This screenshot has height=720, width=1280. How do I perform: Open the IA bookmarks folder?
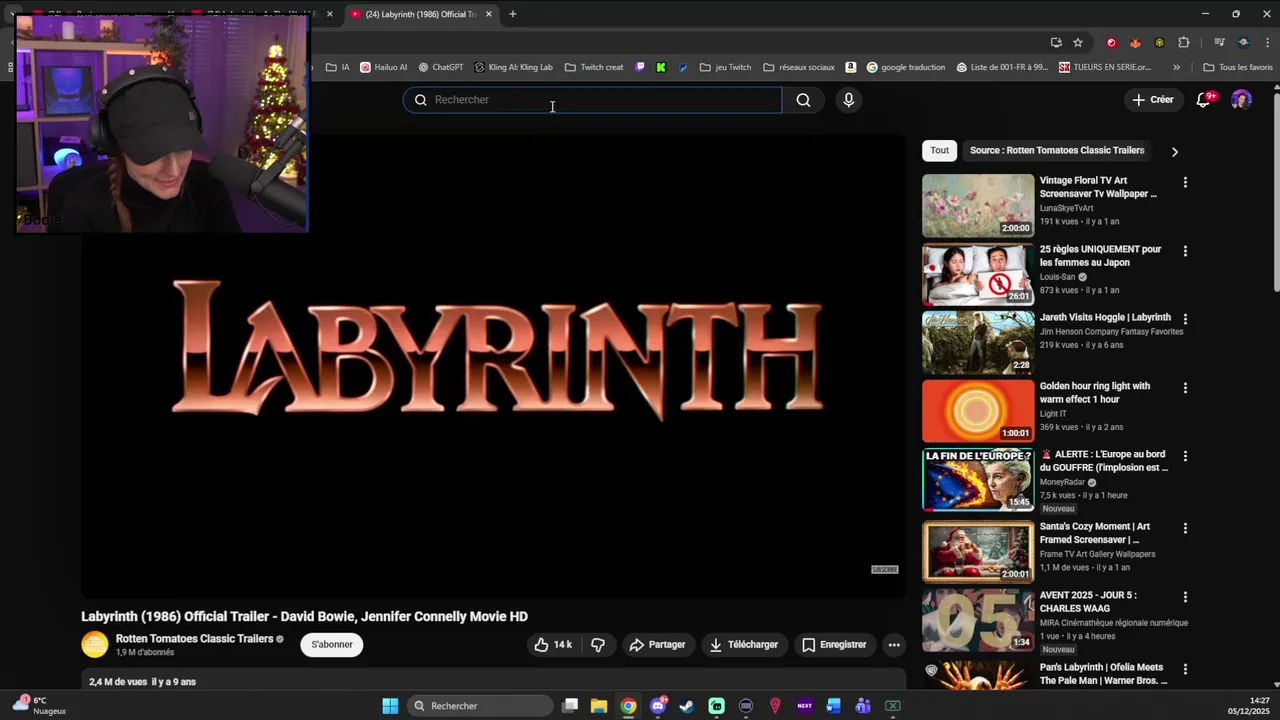(338, 67)
